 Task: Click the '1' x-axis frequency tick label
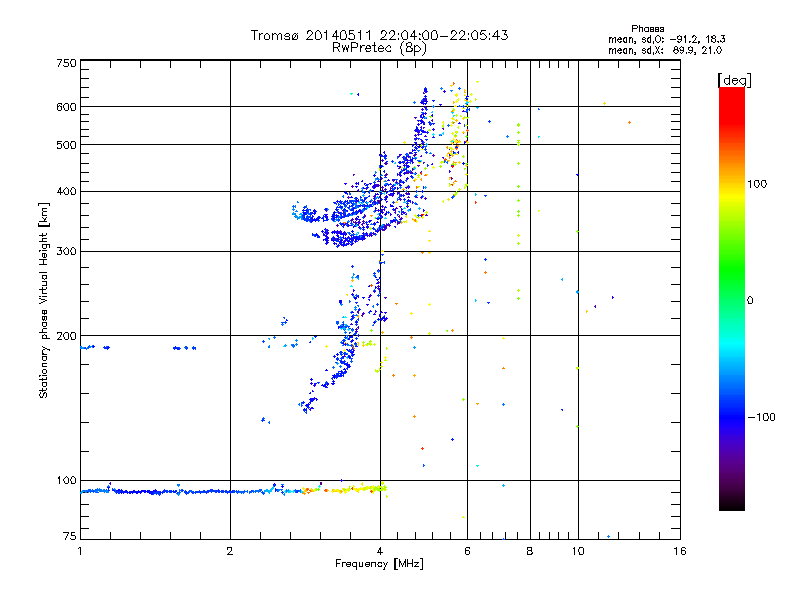(80, 551)
